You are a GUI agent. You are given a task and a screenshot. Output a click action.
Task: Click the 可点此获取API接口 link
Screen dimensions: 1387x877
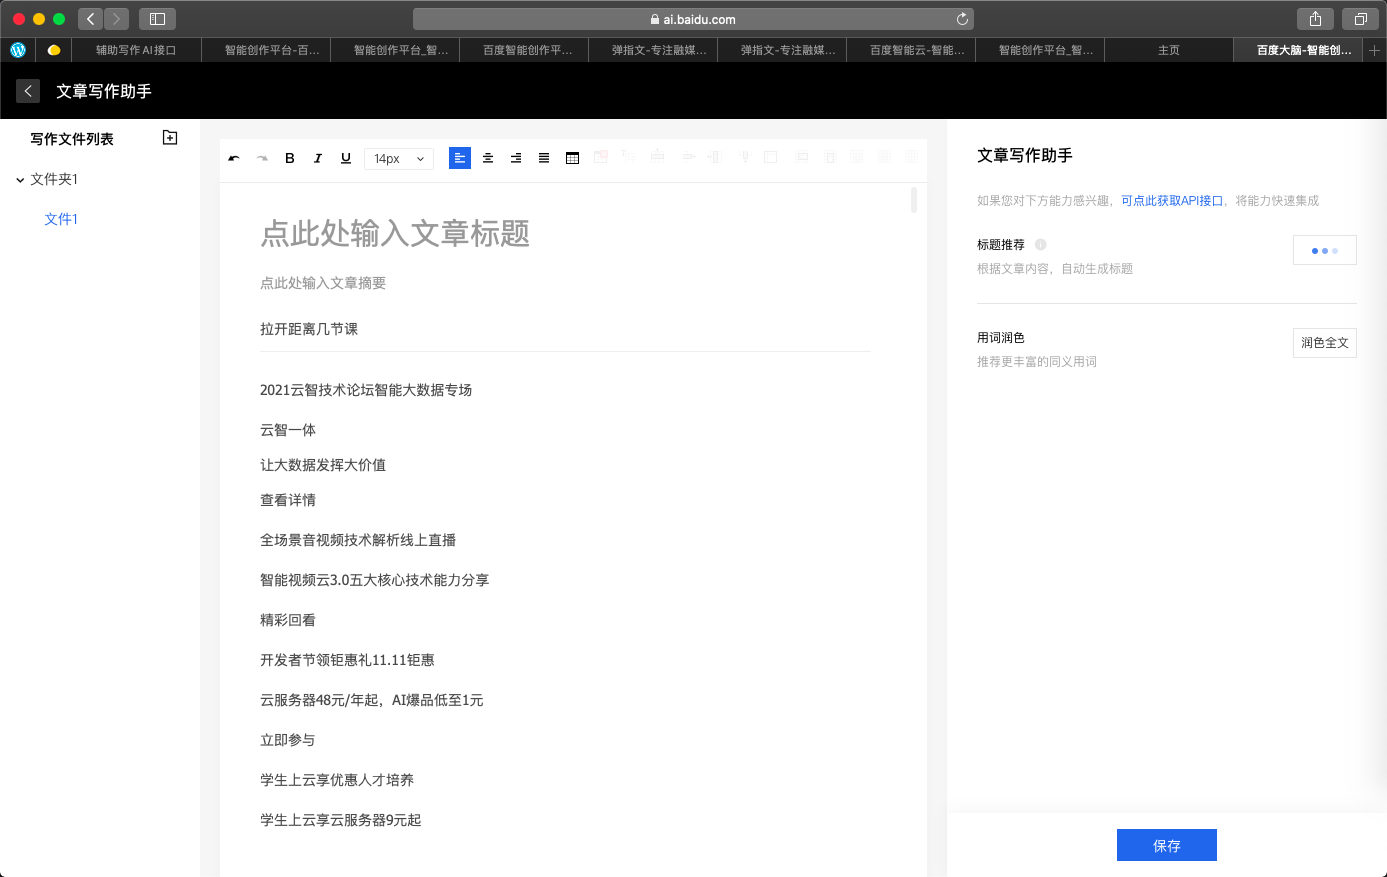1172,201
